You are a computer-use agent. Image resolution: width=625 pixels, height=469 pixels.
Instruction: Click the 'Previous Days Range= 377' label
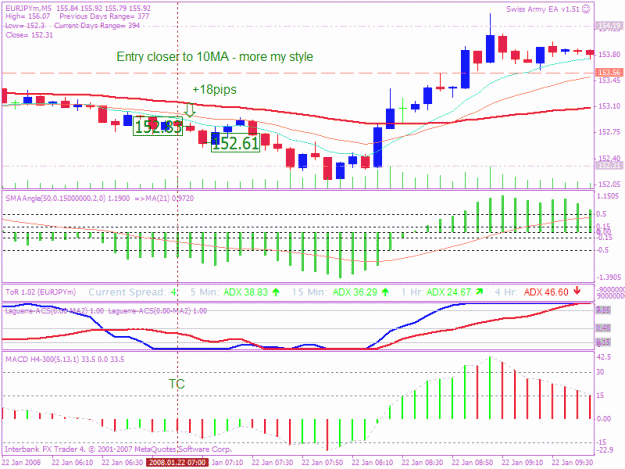[x=104, y=17]
